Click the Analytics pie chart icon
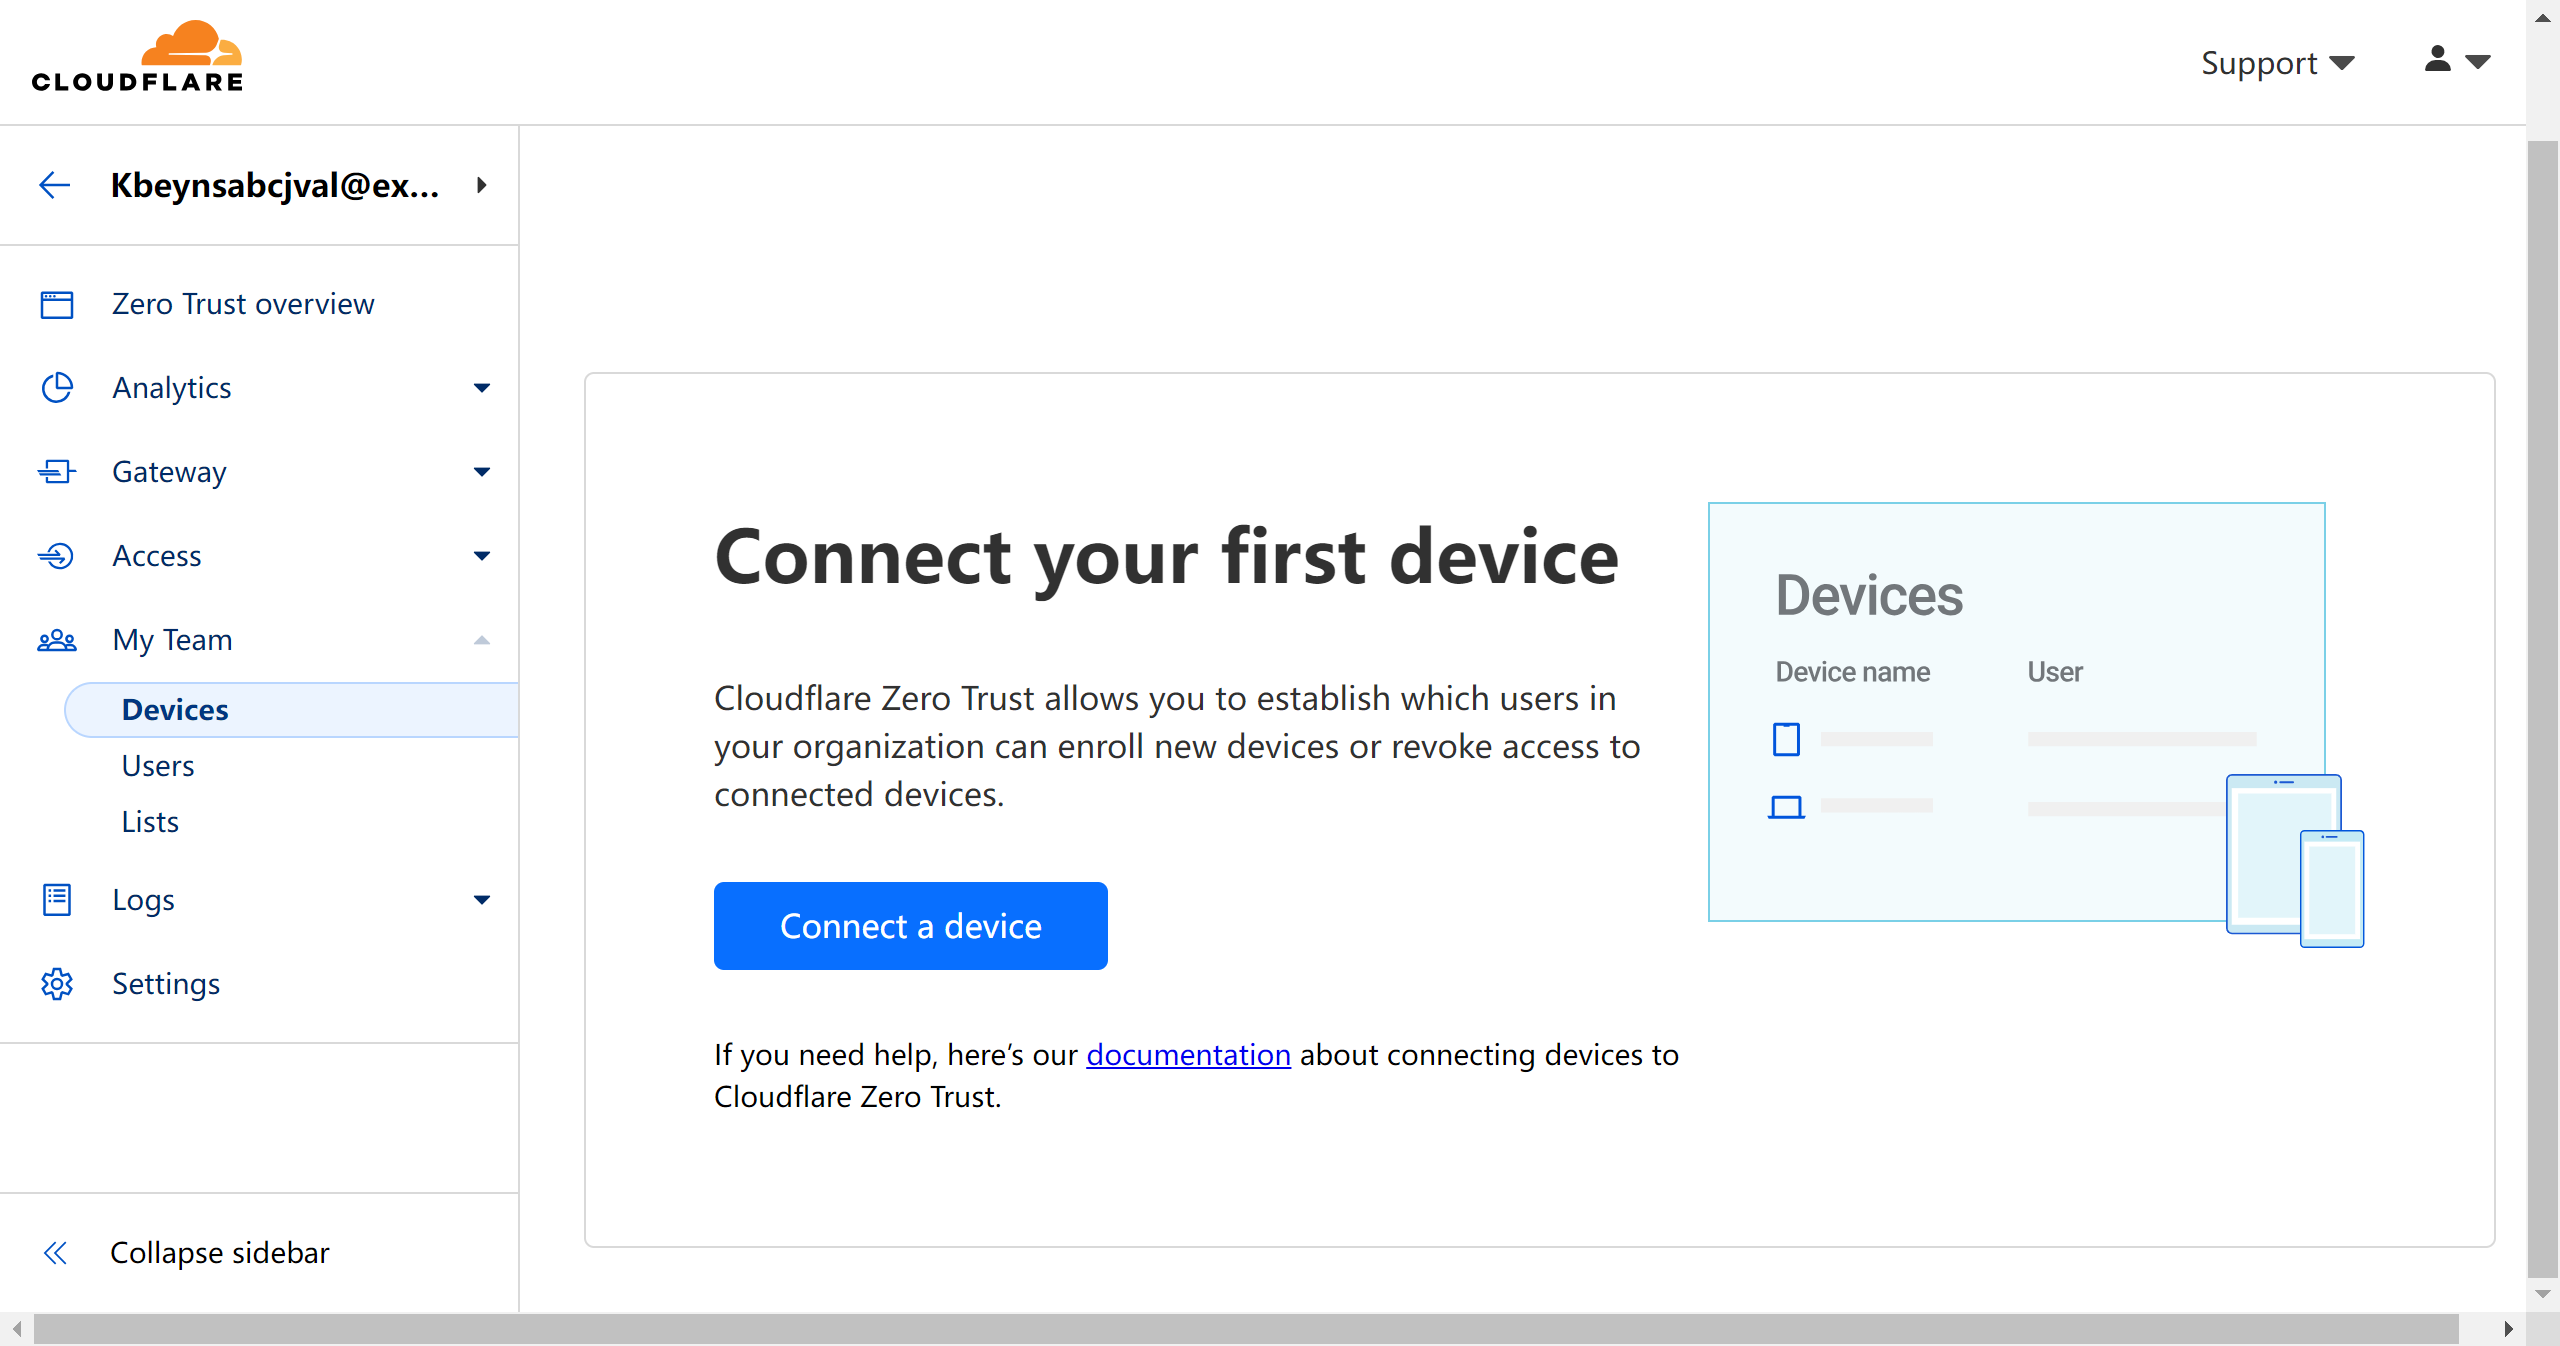 57,388
